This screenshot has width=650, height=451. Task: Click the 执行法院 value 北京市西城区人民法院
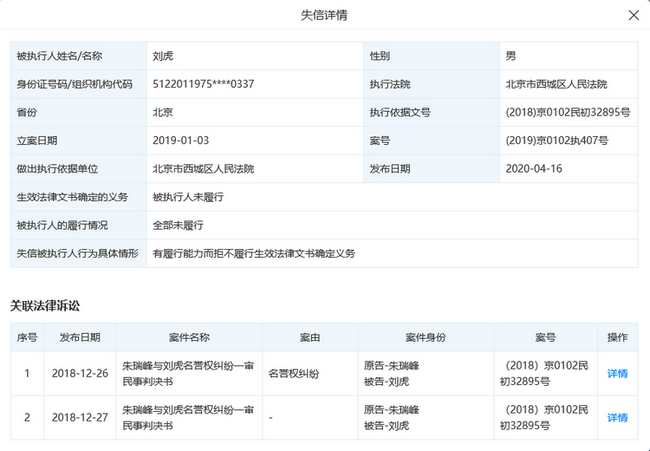(x=556, y=85)
